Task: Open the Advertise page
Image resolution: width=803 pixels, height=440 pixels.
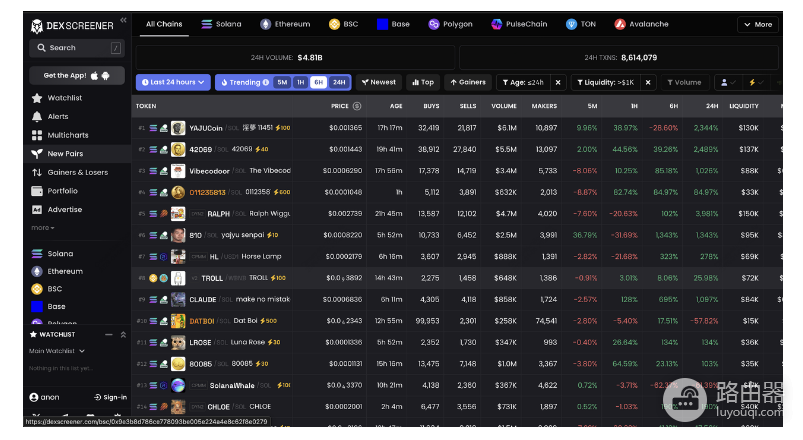Action: click(65, 209)
